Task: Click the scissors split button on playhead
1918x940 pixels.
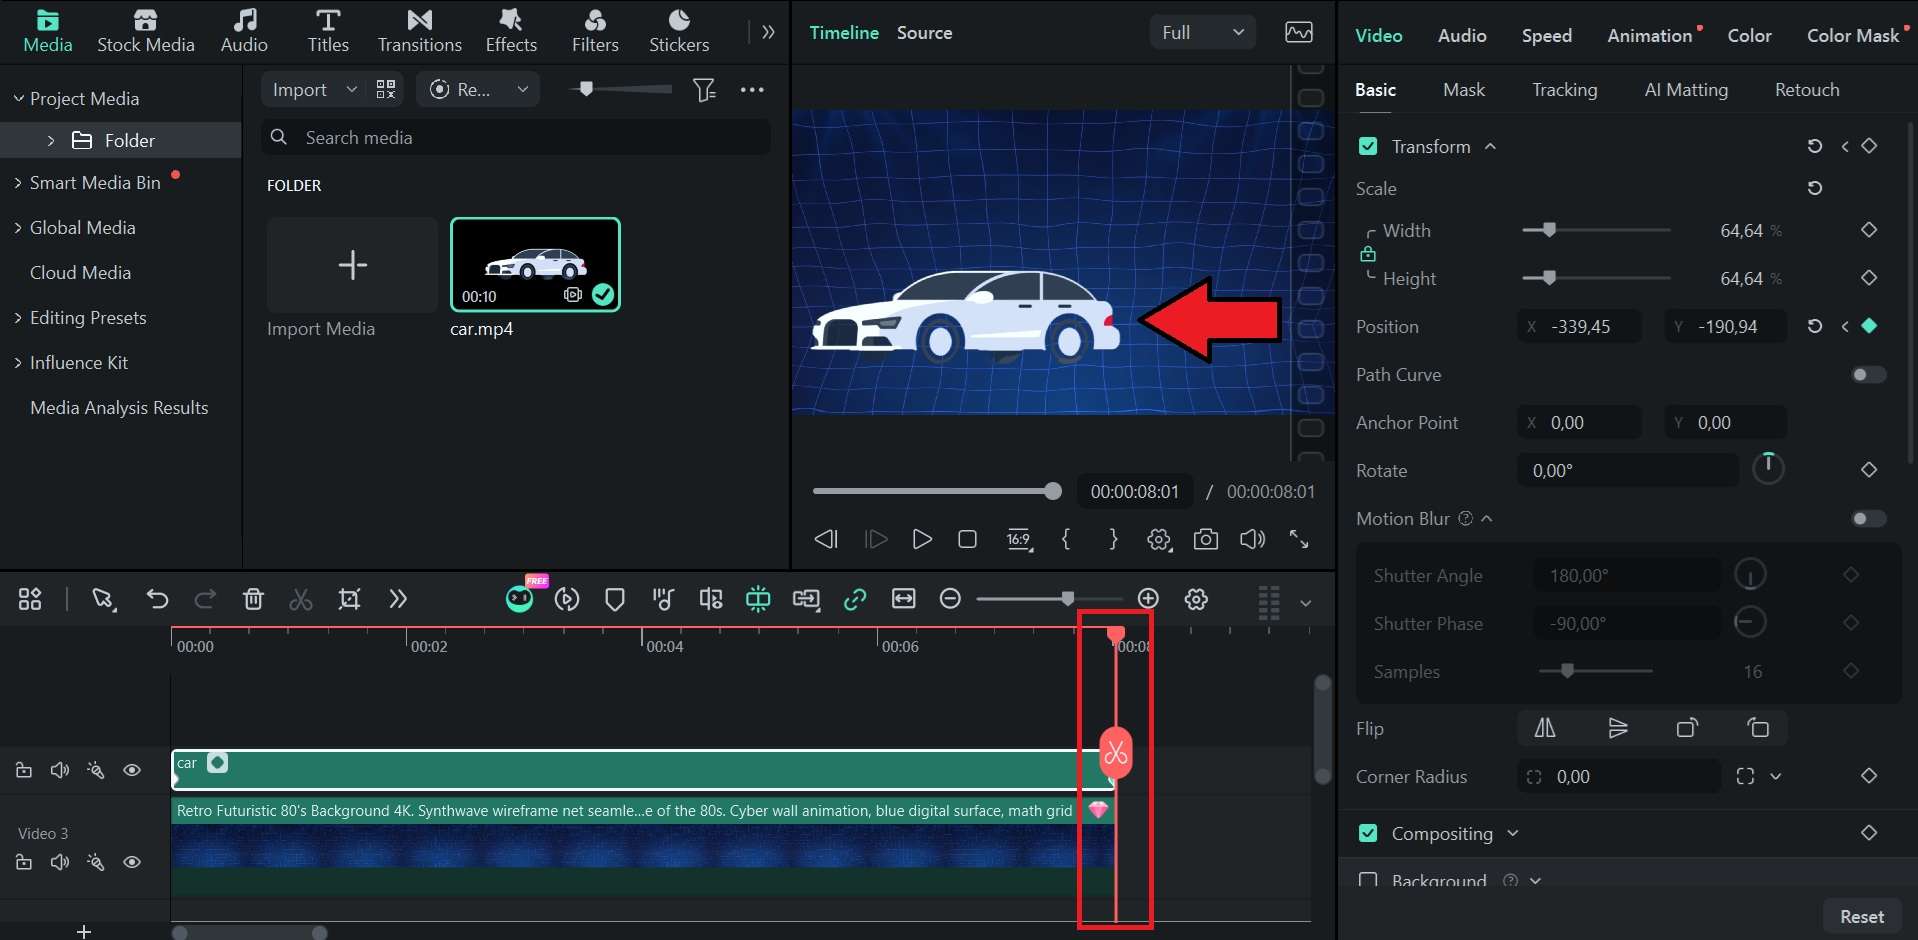Action: point(1116,754)
